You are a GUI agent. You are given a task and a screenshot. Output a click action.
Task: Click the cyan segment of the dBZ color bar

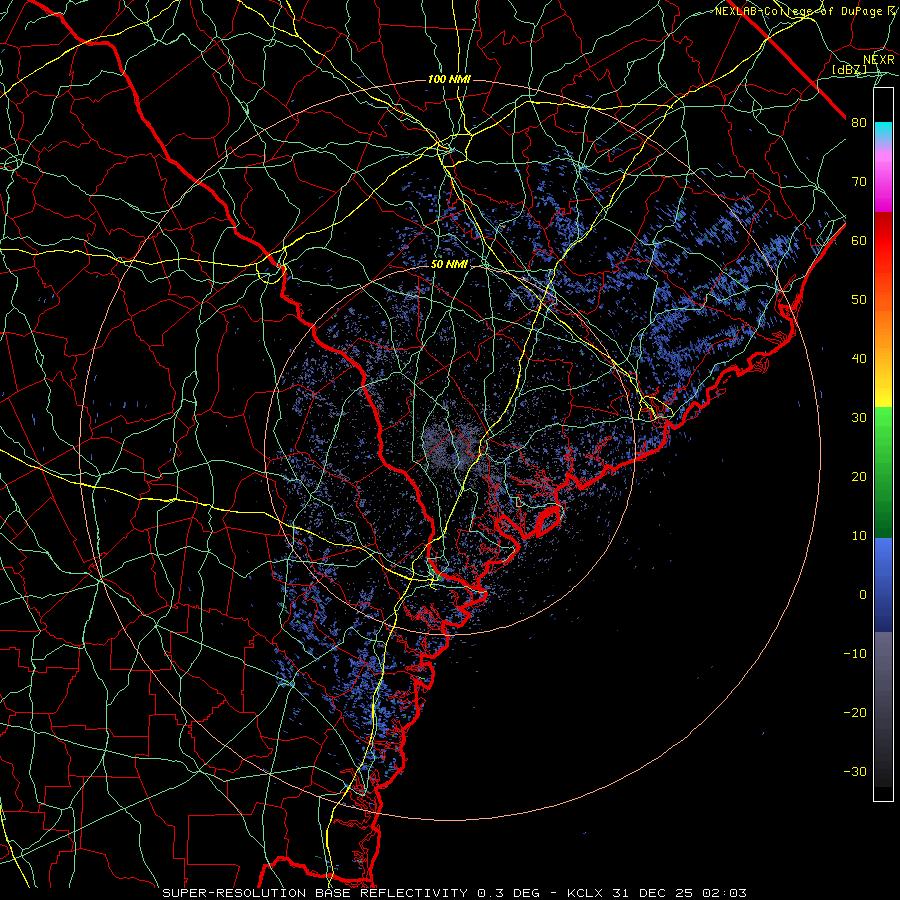883,131
